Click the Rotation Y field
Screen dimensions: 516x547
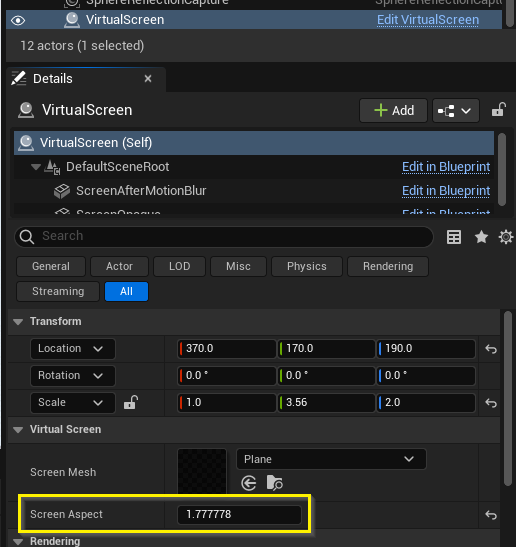click(x=327, y=376)
